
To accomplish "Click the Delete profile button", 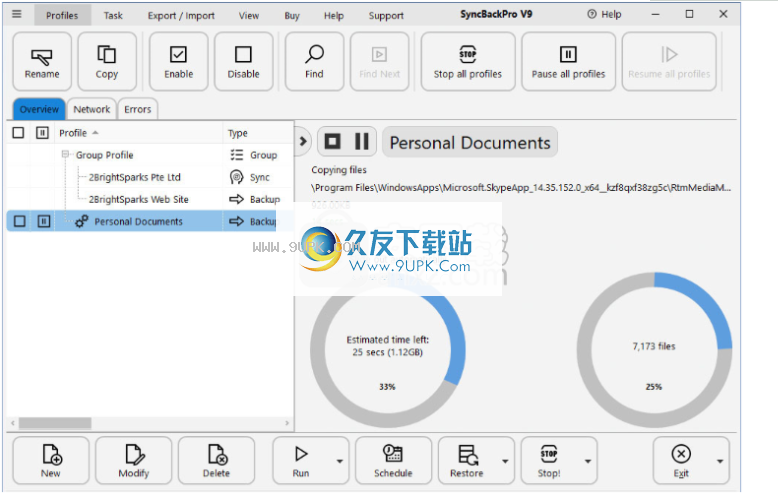I will (216, 460).
